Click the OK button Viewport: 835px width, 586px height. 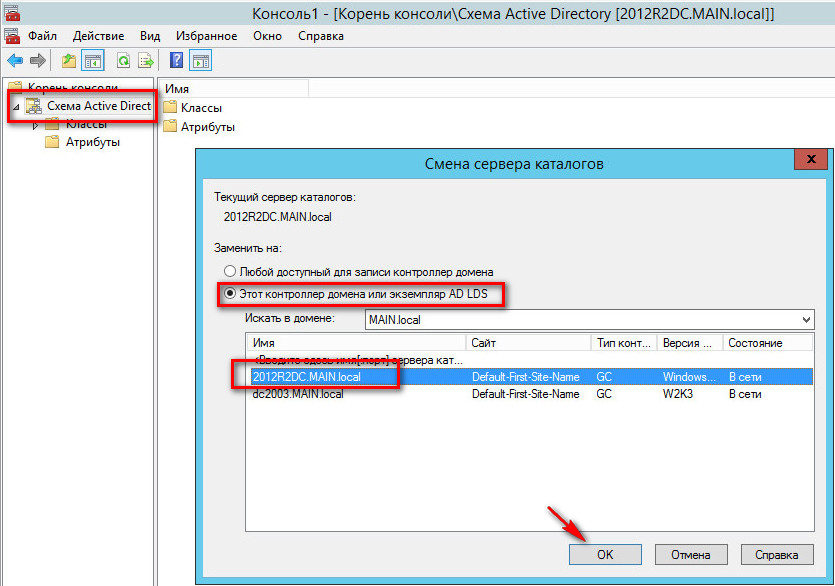pyautogui.click(x=605, y=555)
